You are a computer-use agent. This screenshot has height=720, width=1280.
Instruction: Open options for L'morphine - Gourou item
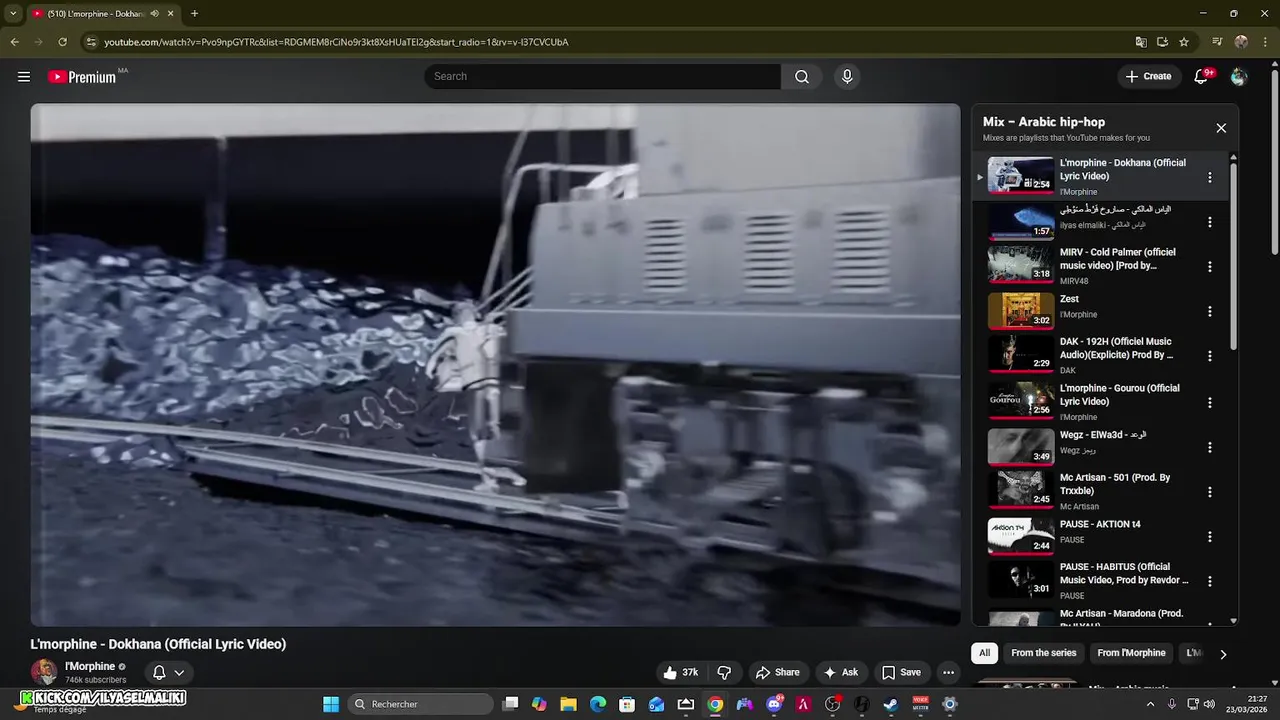pos(1209,403)
